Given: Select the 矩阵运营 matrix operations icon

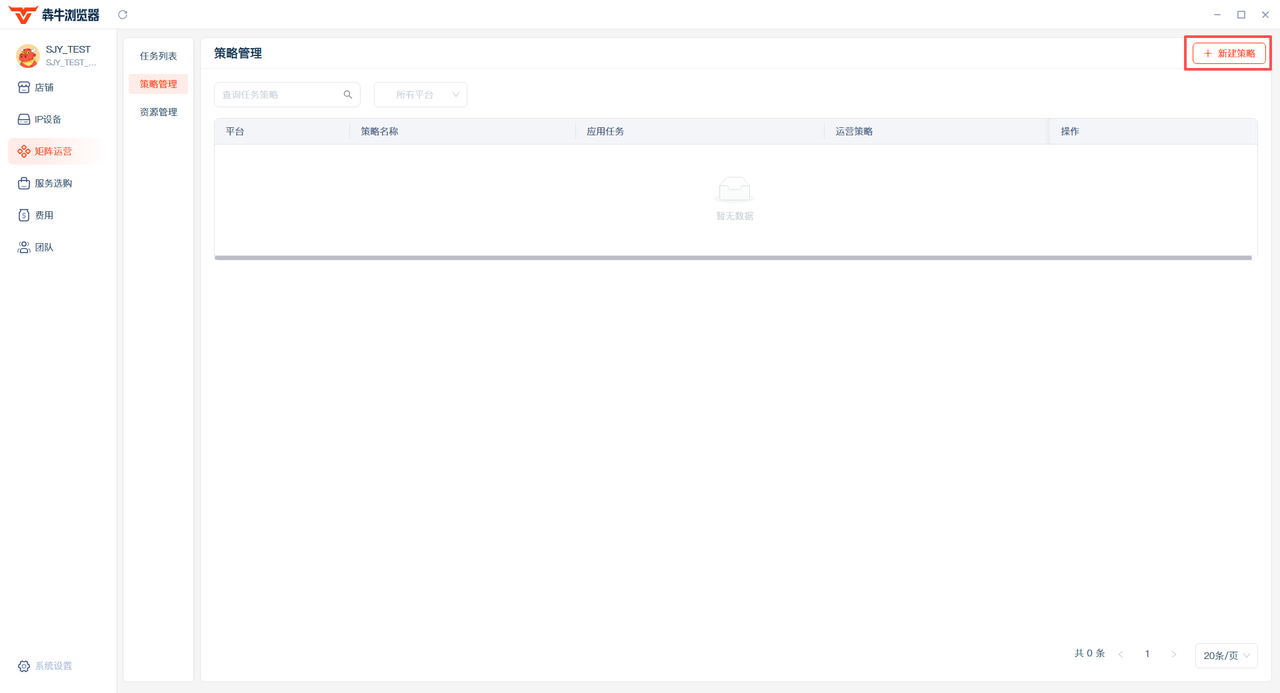Looking at the screenshot, I should click(x=24, y=152).
